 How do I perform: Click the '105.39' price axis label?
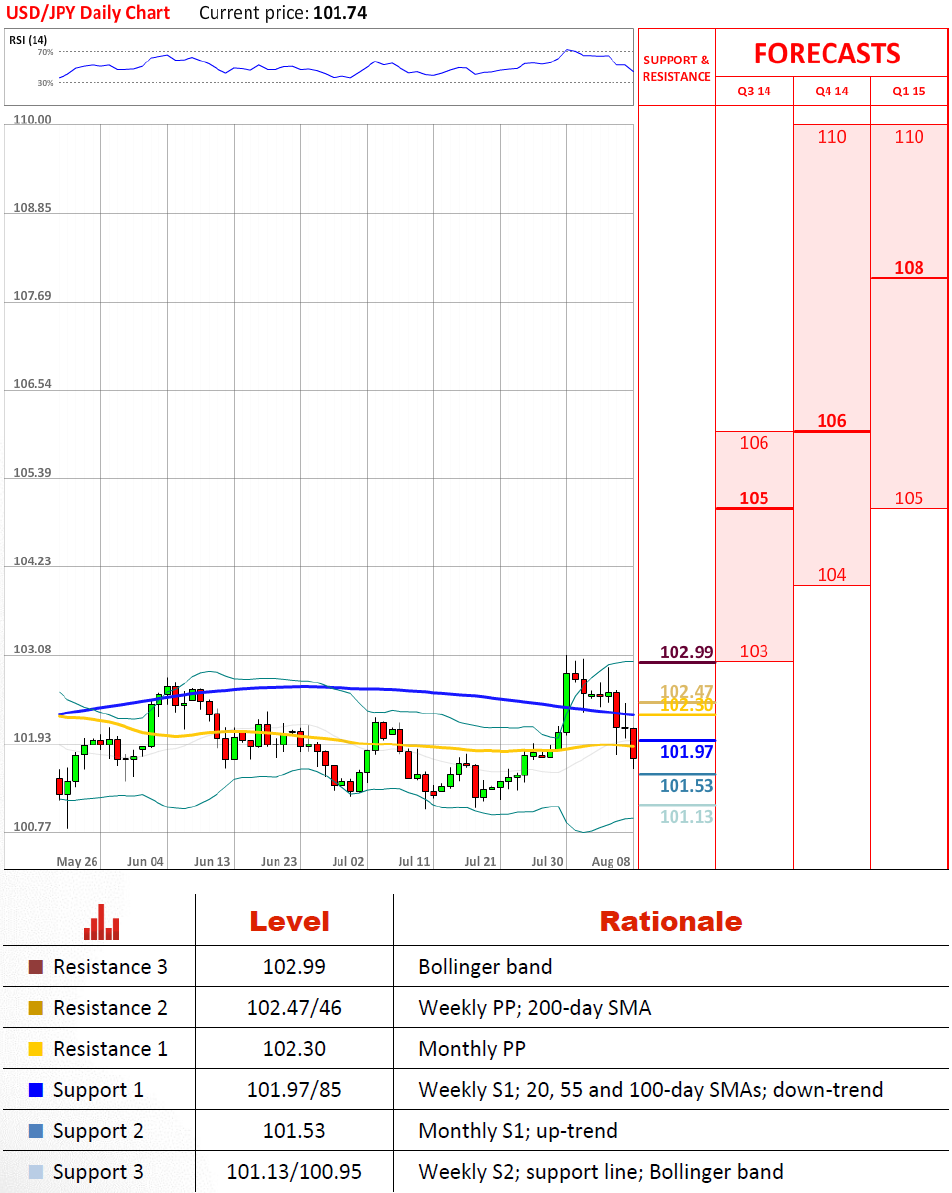[32, 473]
